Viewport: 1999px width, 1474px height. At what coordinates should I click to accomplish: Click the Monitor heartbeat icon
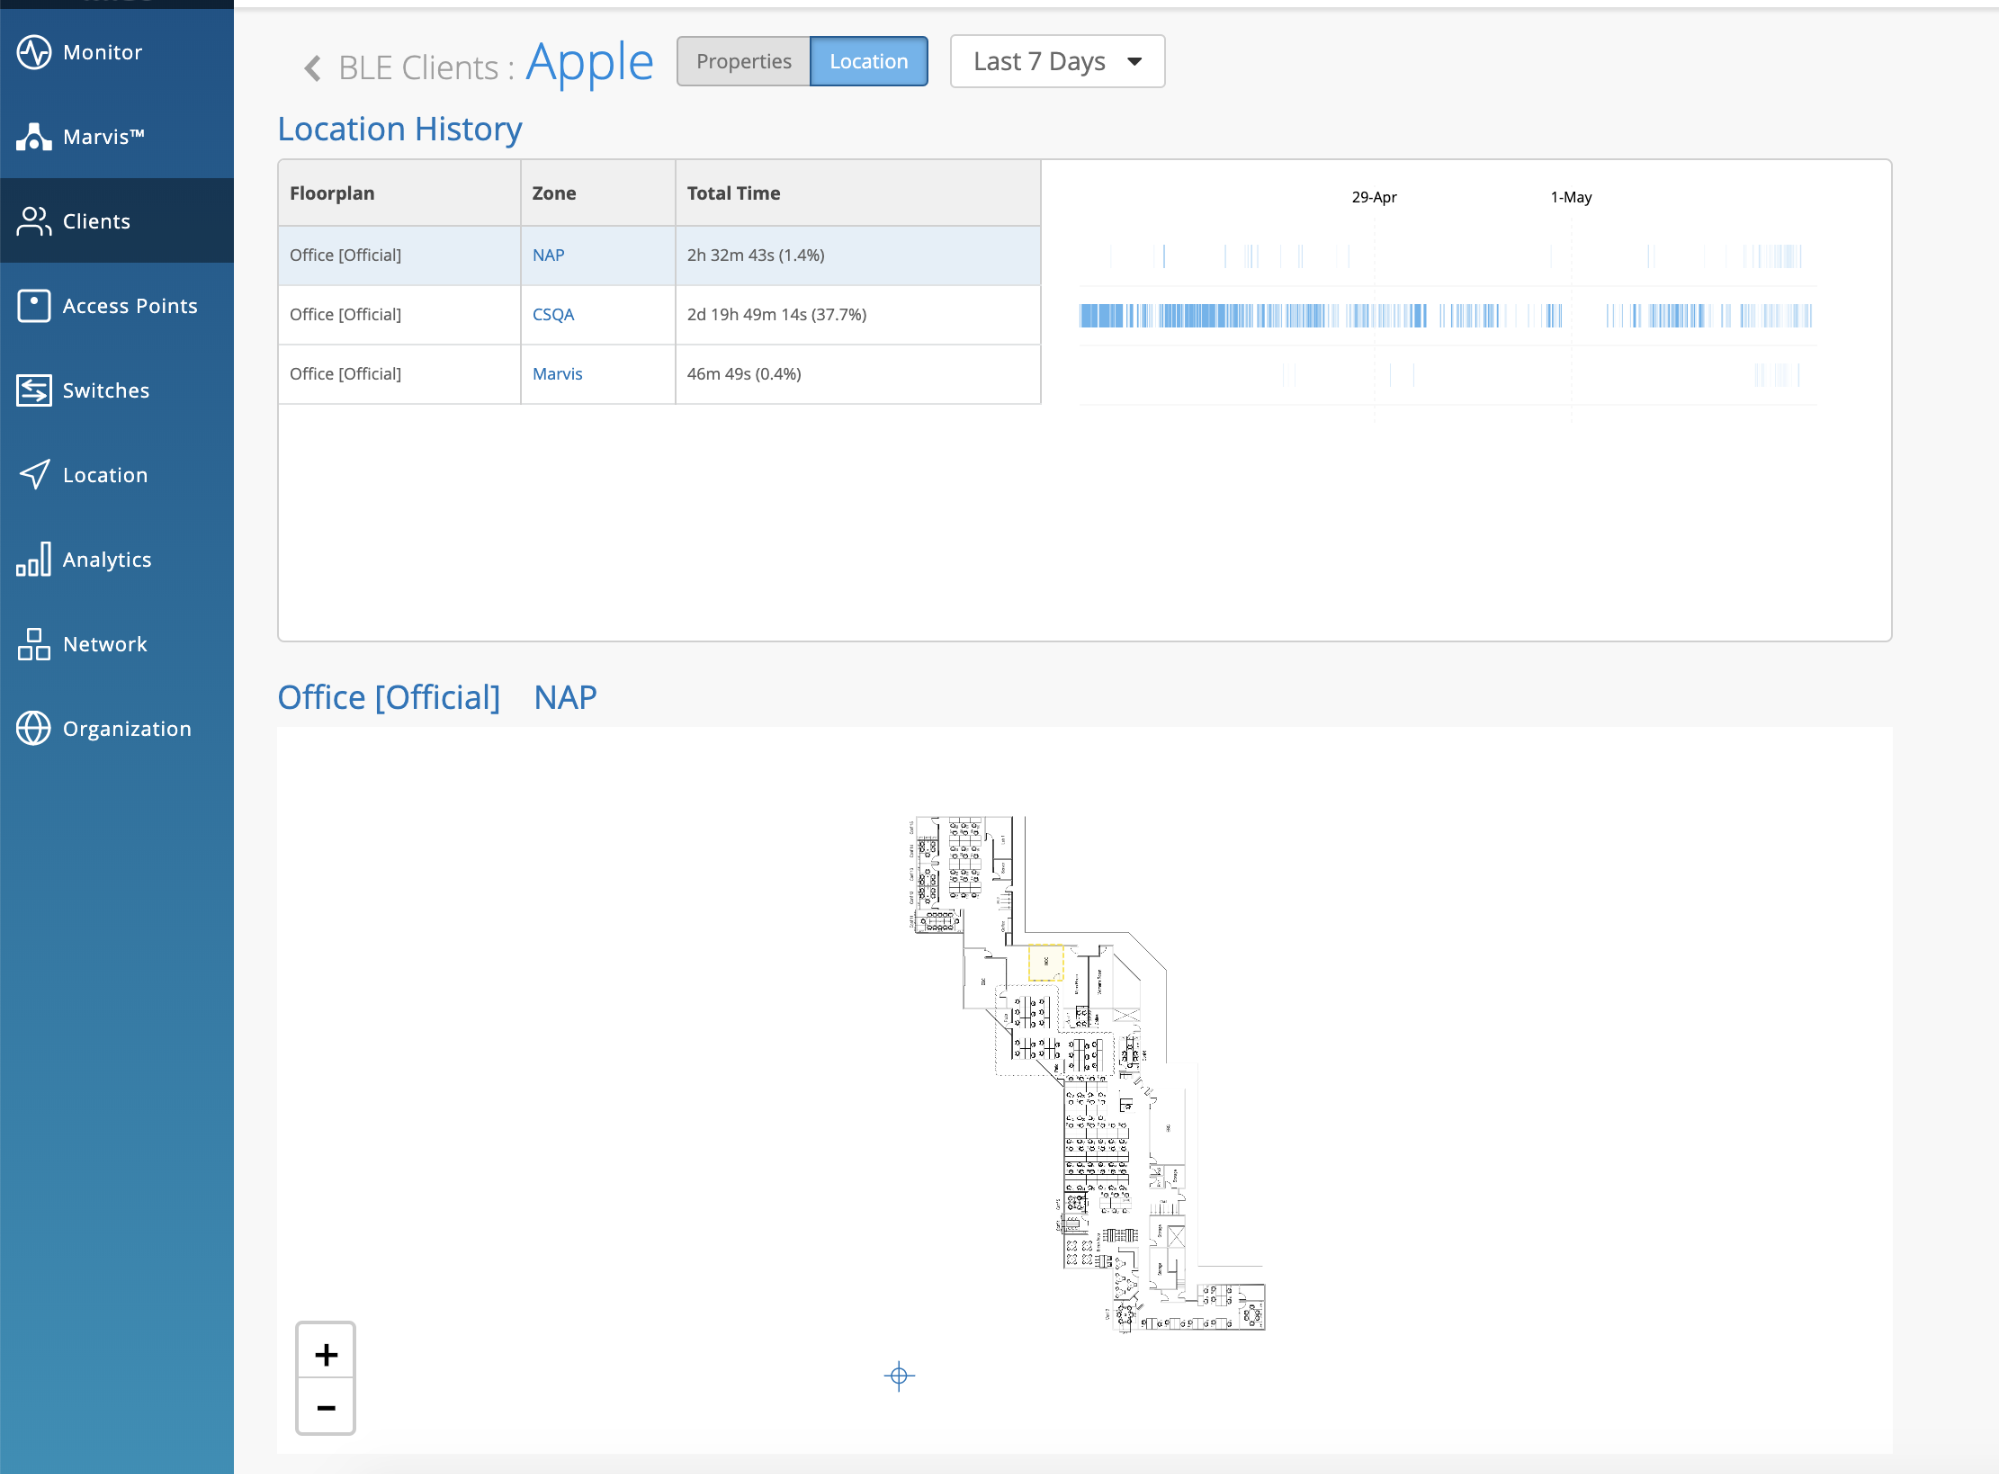click(x=34, y=52)
